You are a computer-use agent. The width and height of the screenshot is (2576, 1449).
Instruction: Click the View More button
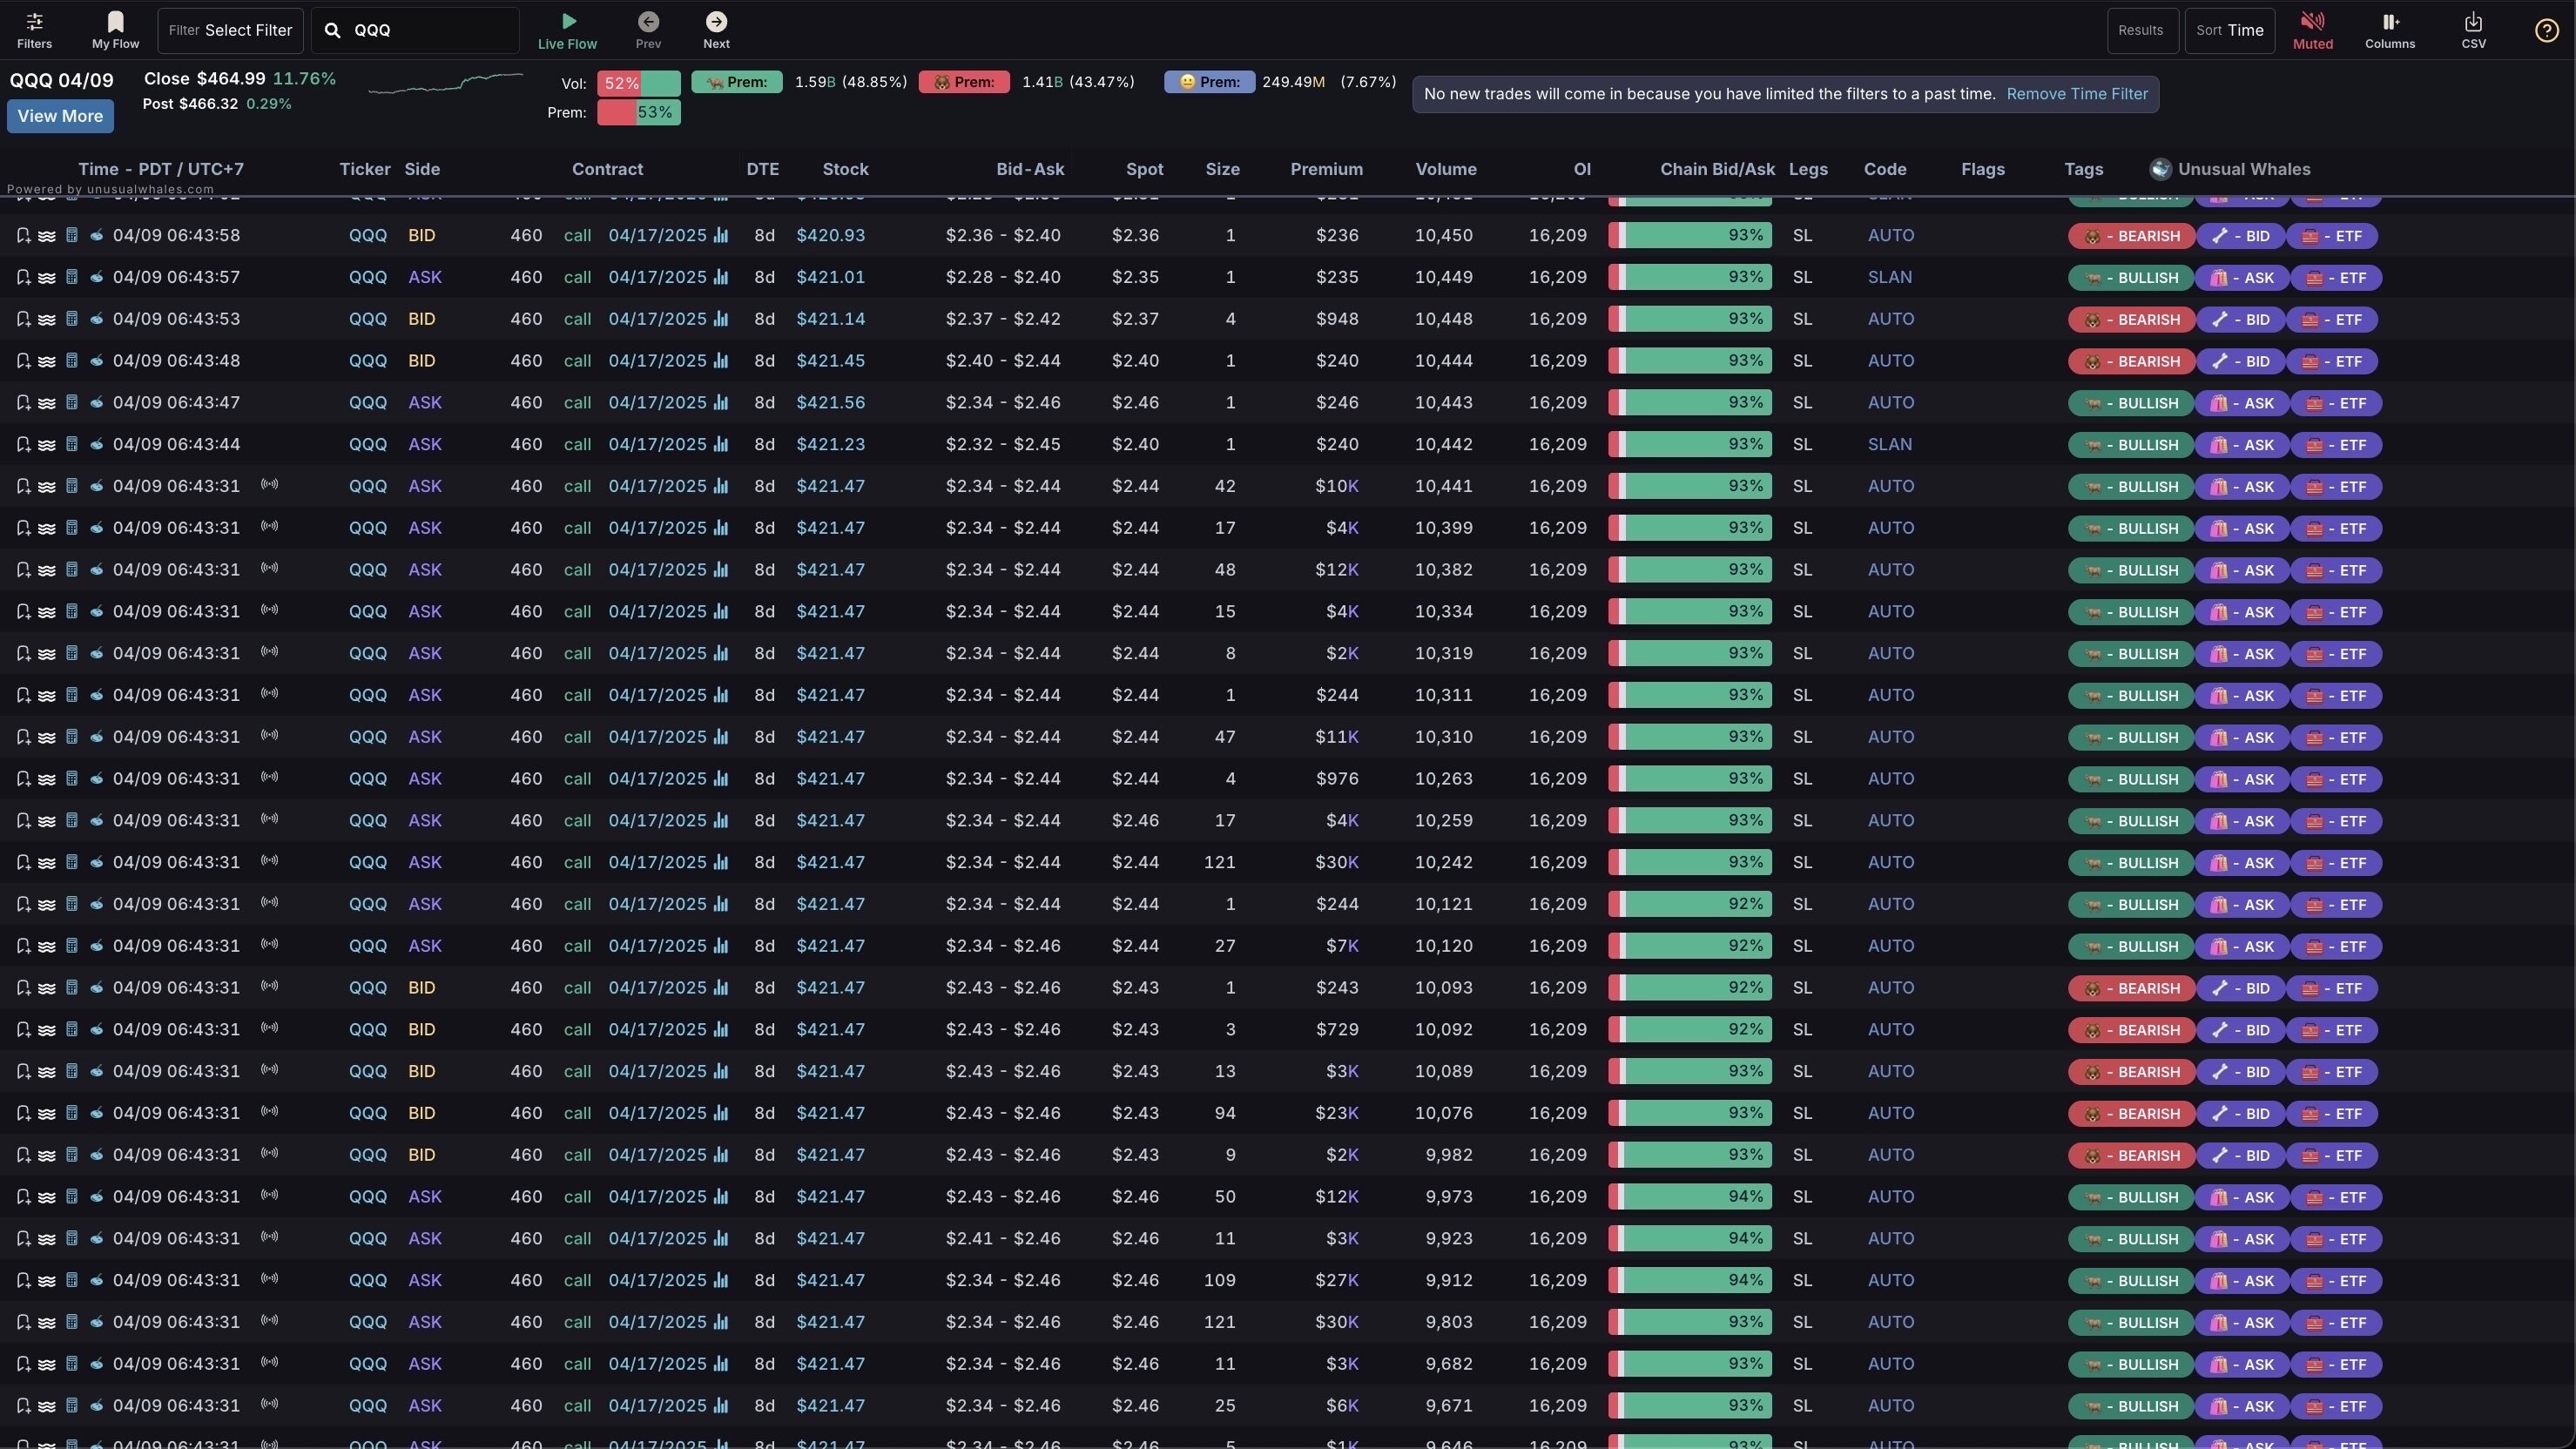60,116
